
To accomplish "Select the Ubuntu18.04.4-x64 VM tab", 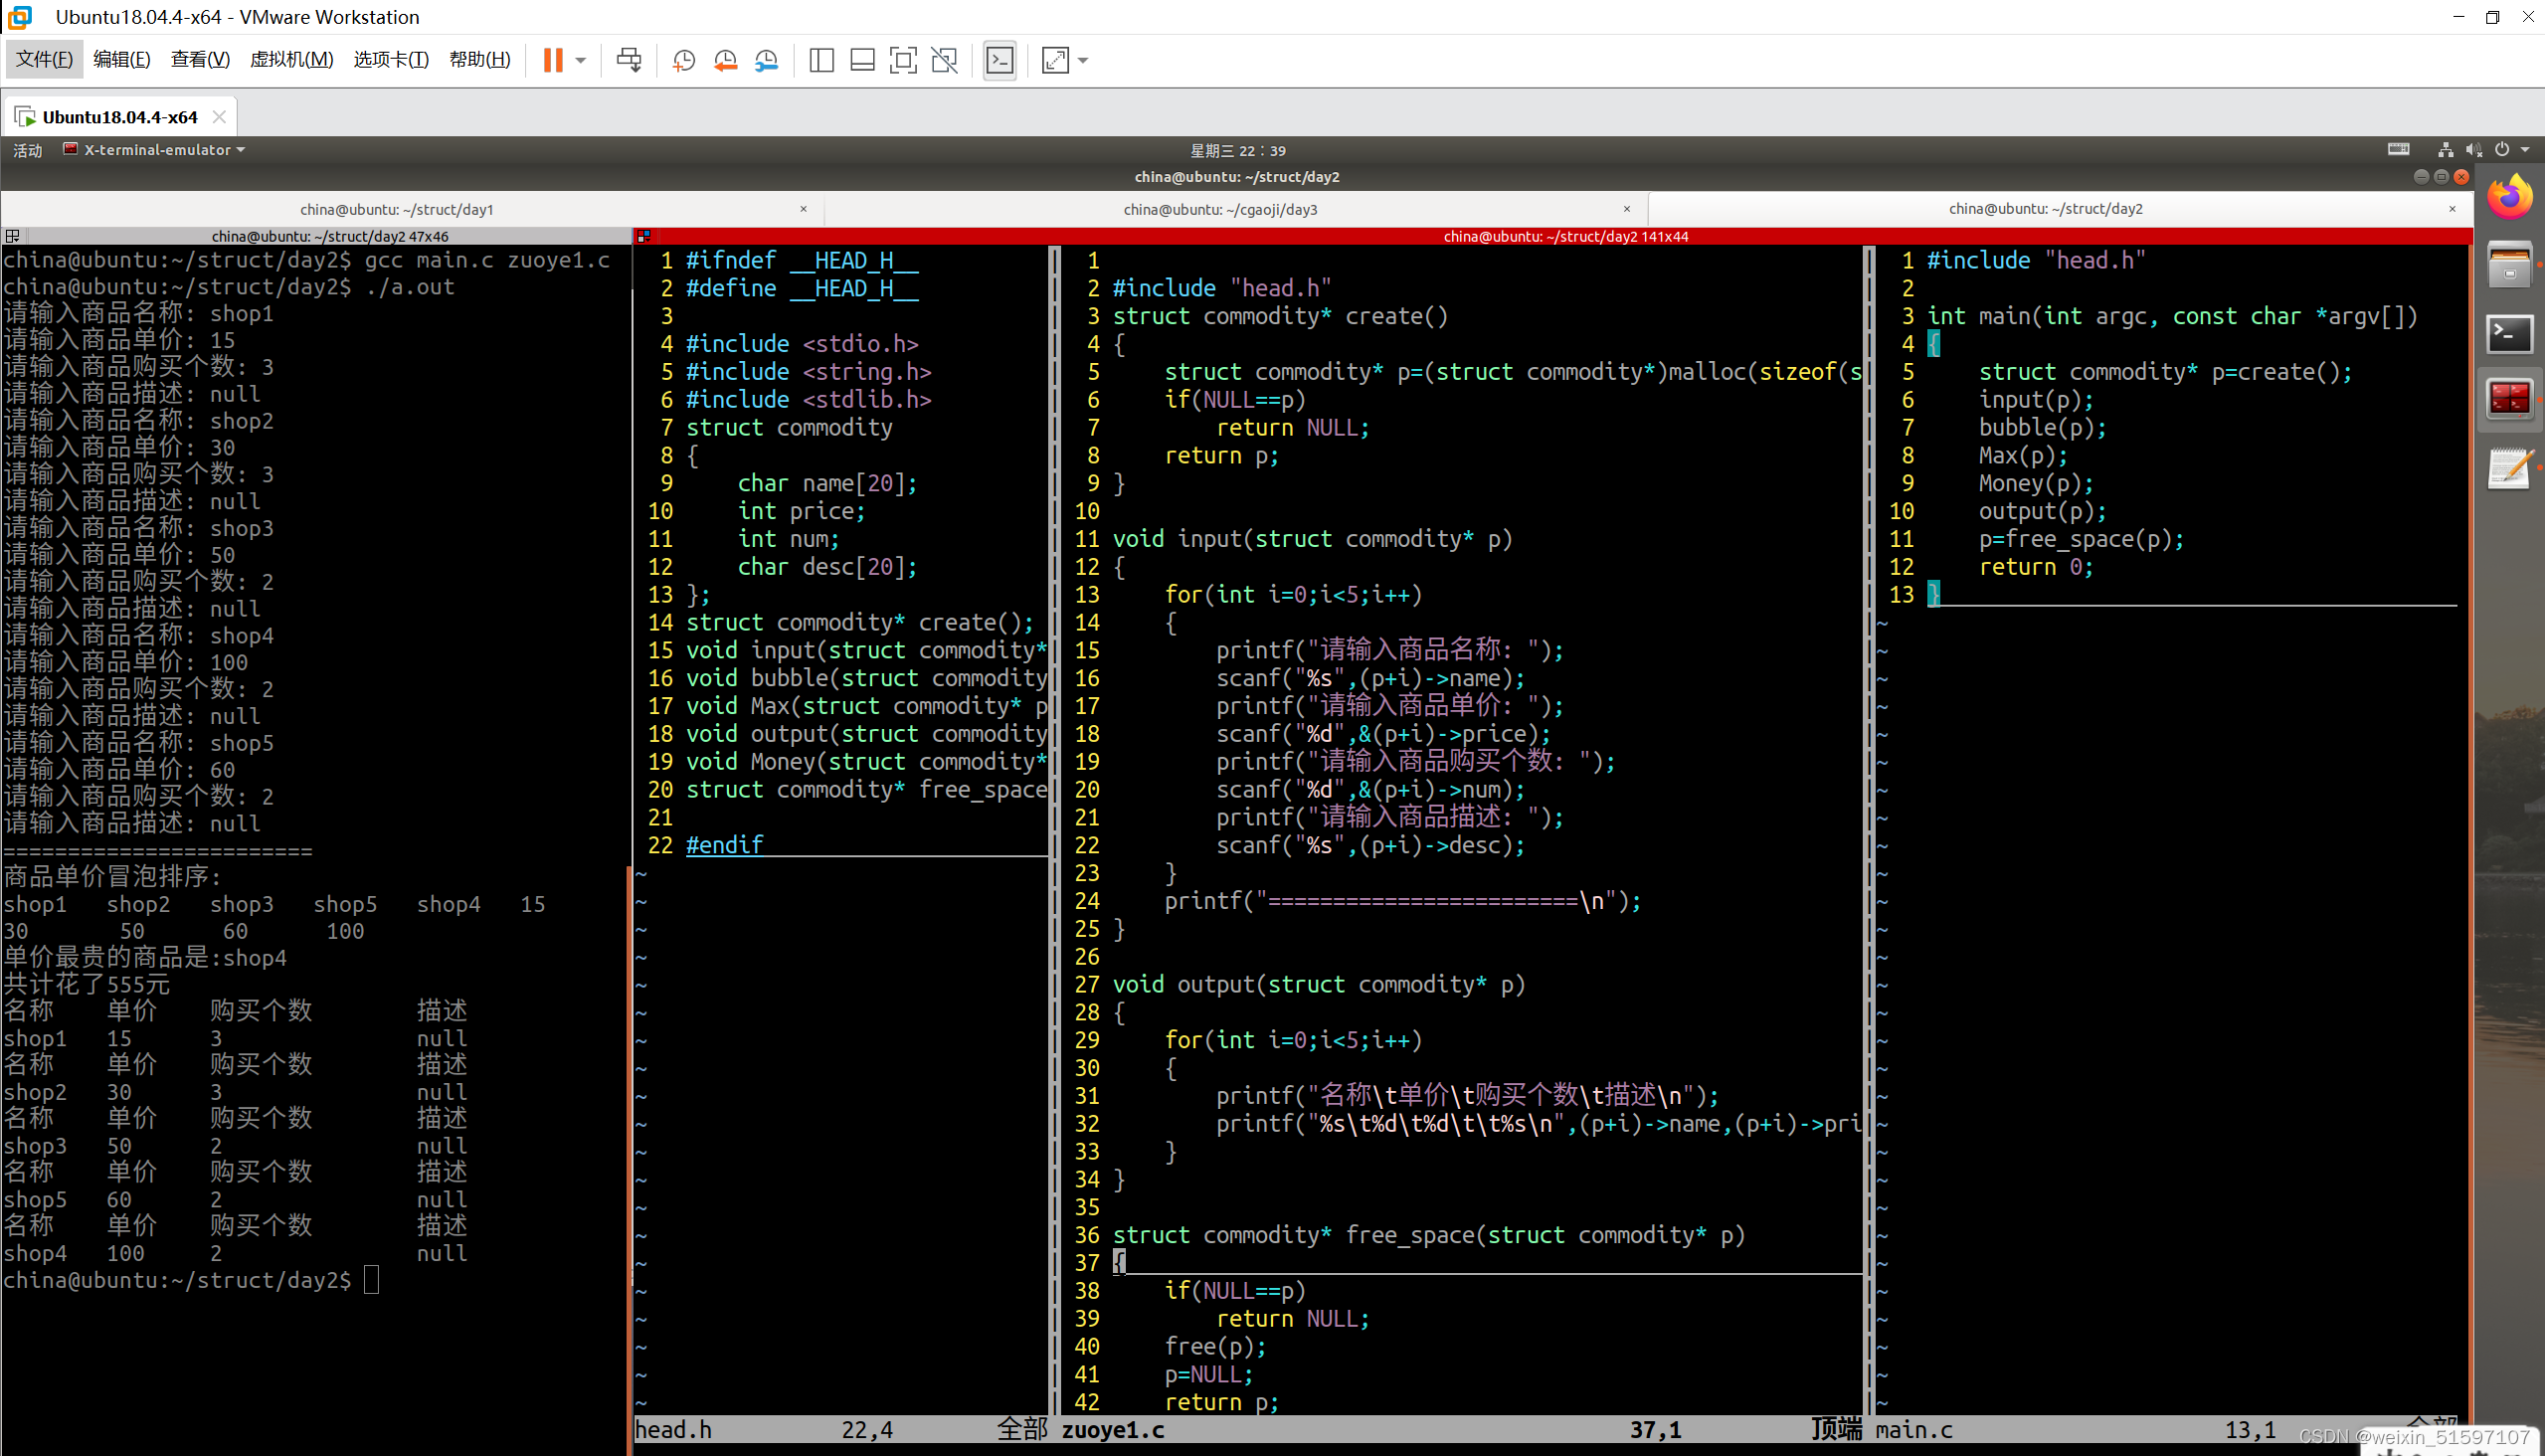I will point(120,117).
